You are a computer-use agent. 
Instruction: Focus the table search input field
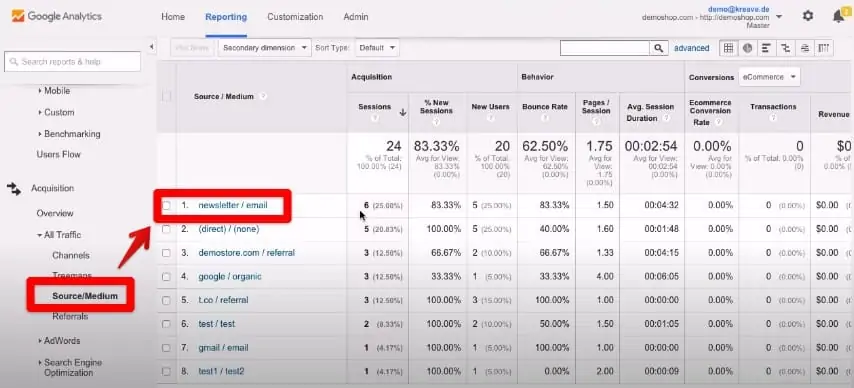605,48
